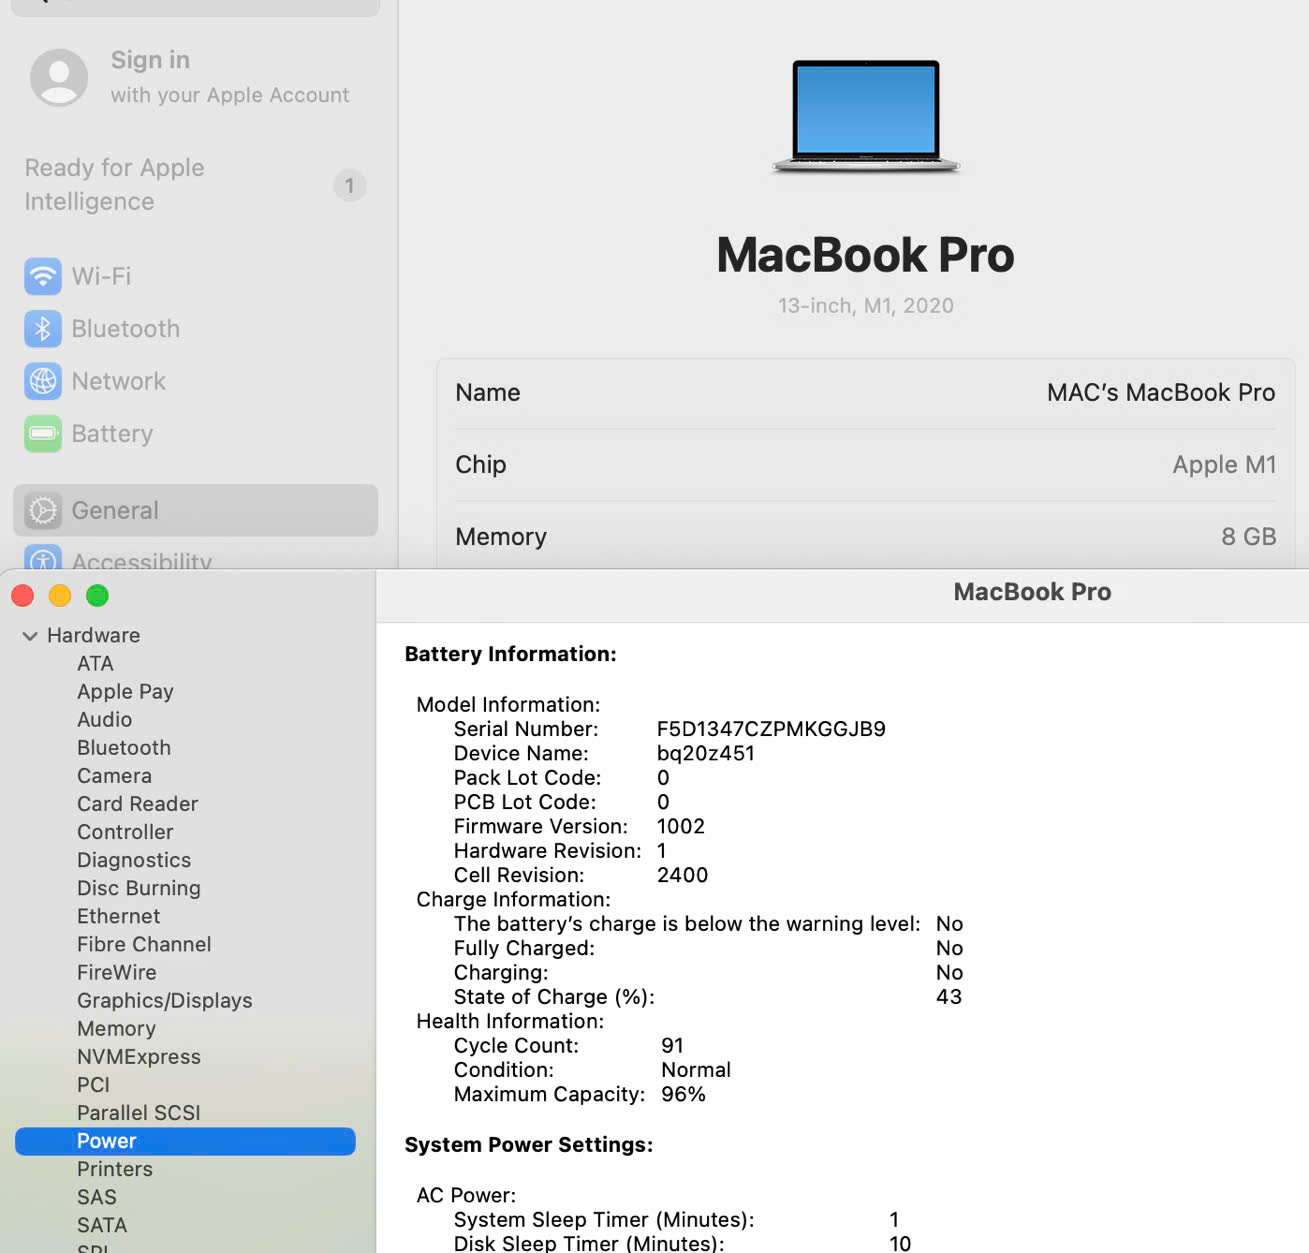Select Graphics/Displays in hardware list

[x=165, y=1000]
